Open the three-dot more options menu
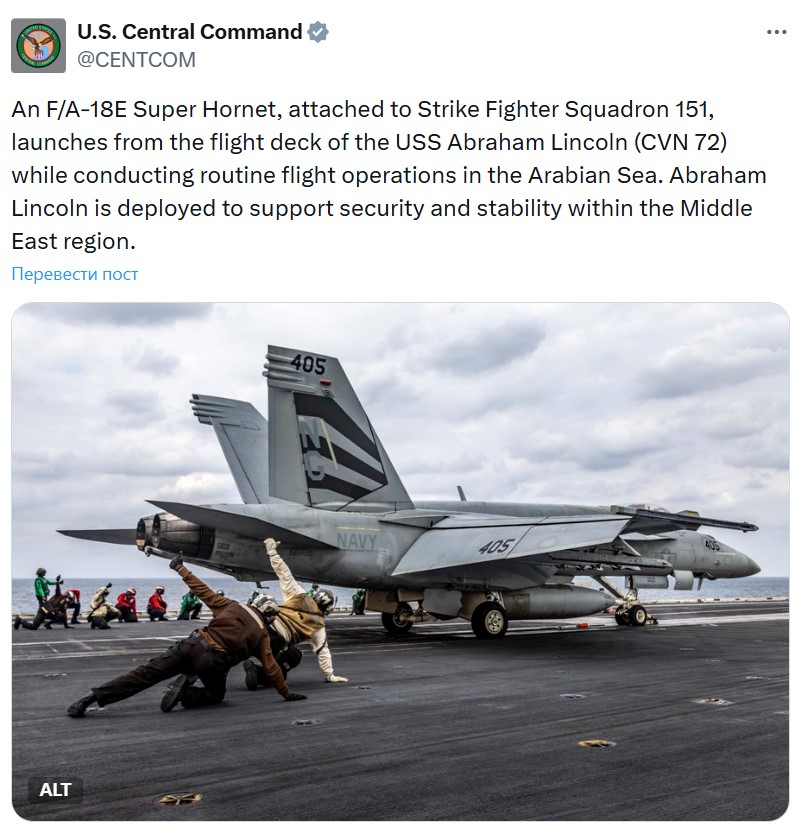The width and height of the screenshot is (804, 835). pyautogui.click(x=776, y=32)
